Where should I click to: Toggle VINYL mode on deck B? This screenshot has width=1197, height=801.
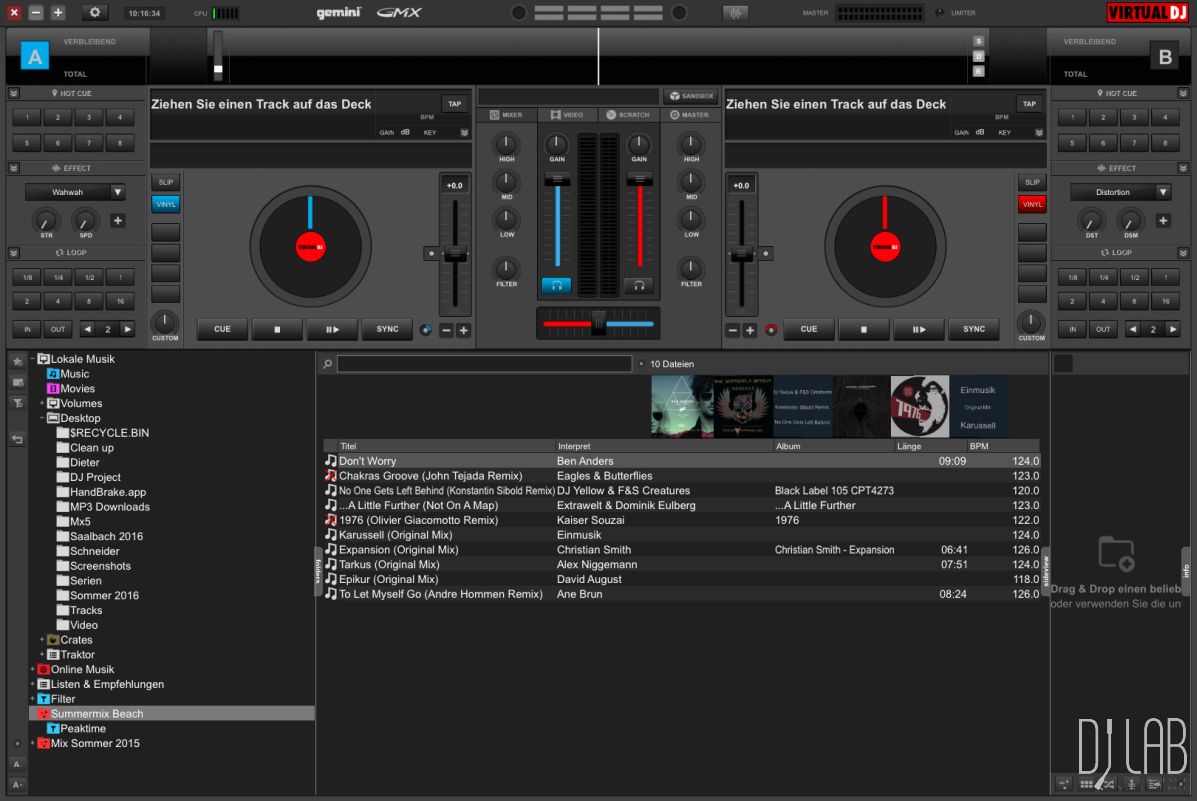[1031, 203]
